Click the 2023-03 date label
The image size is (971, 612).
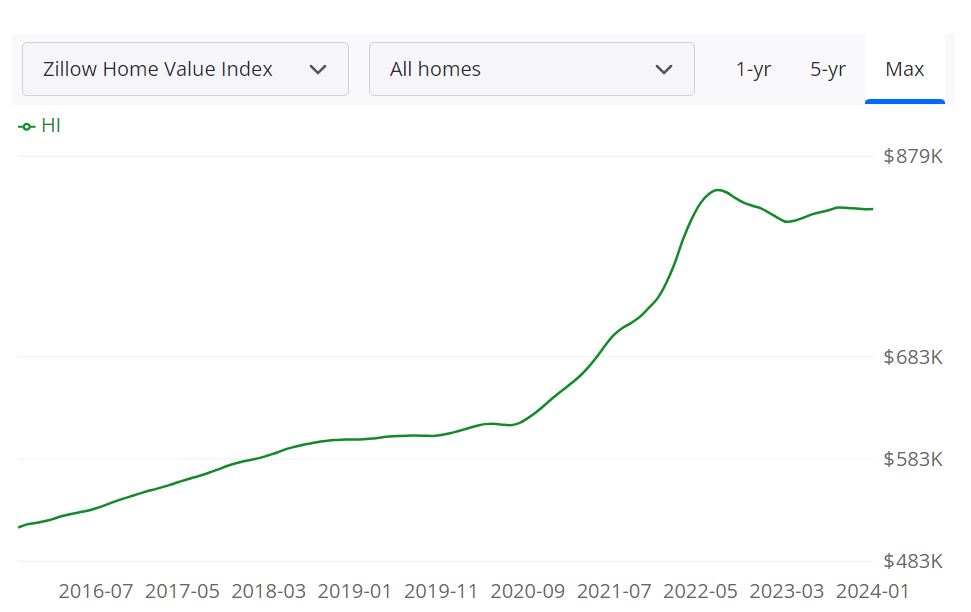tap(786, 591)
